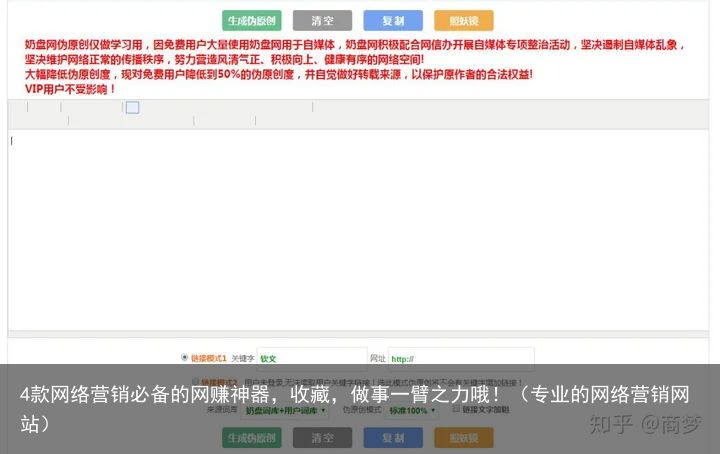Screen dimensions: 720x454
Task: Open the 来源词库 dropdown 奶盘词库+用户词库
Action: pyautogui.click(x=285, y=410)
